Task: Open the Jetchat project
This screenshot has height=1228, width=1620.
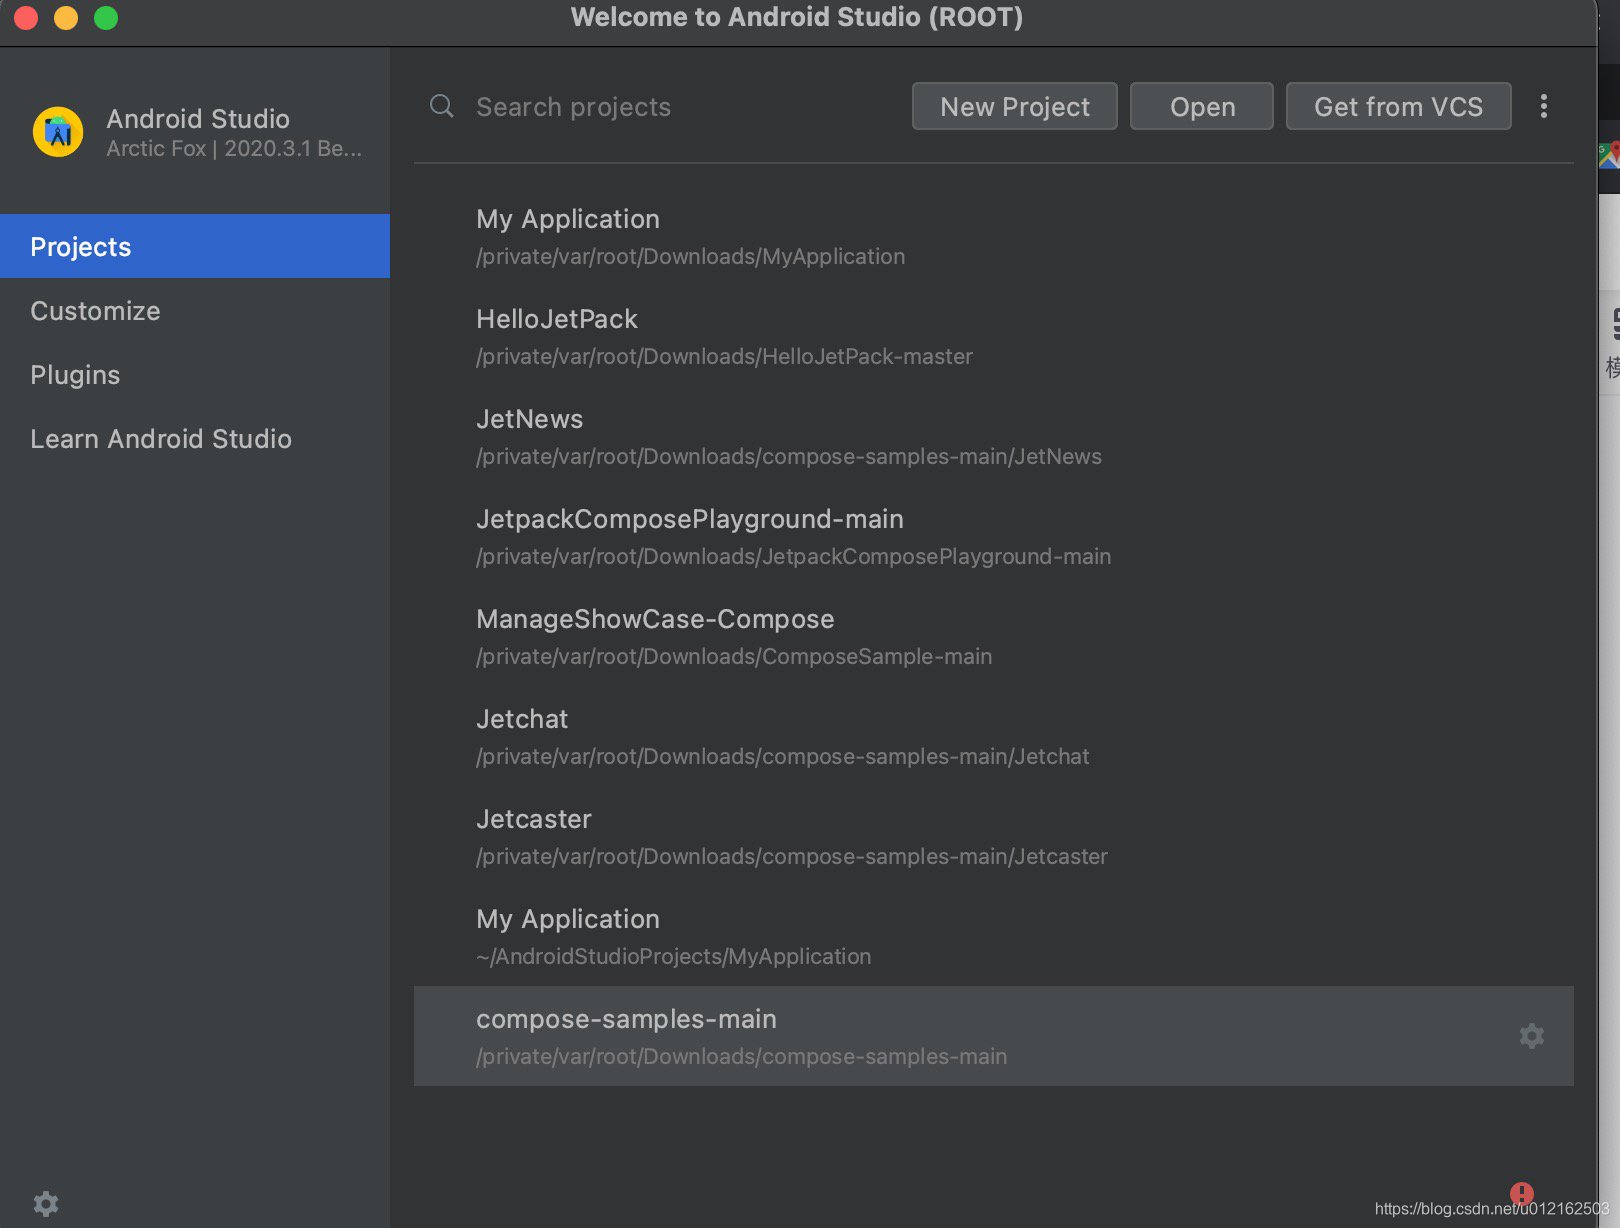Action: (994, 736)
